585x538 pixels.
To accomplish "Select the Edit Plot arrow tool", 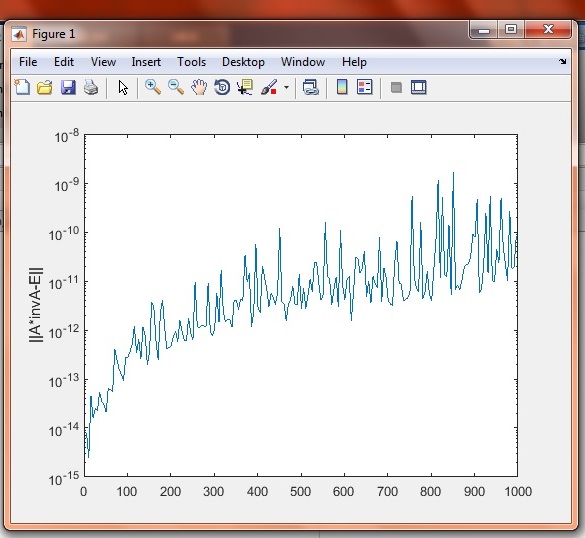I will pos(123,88).
